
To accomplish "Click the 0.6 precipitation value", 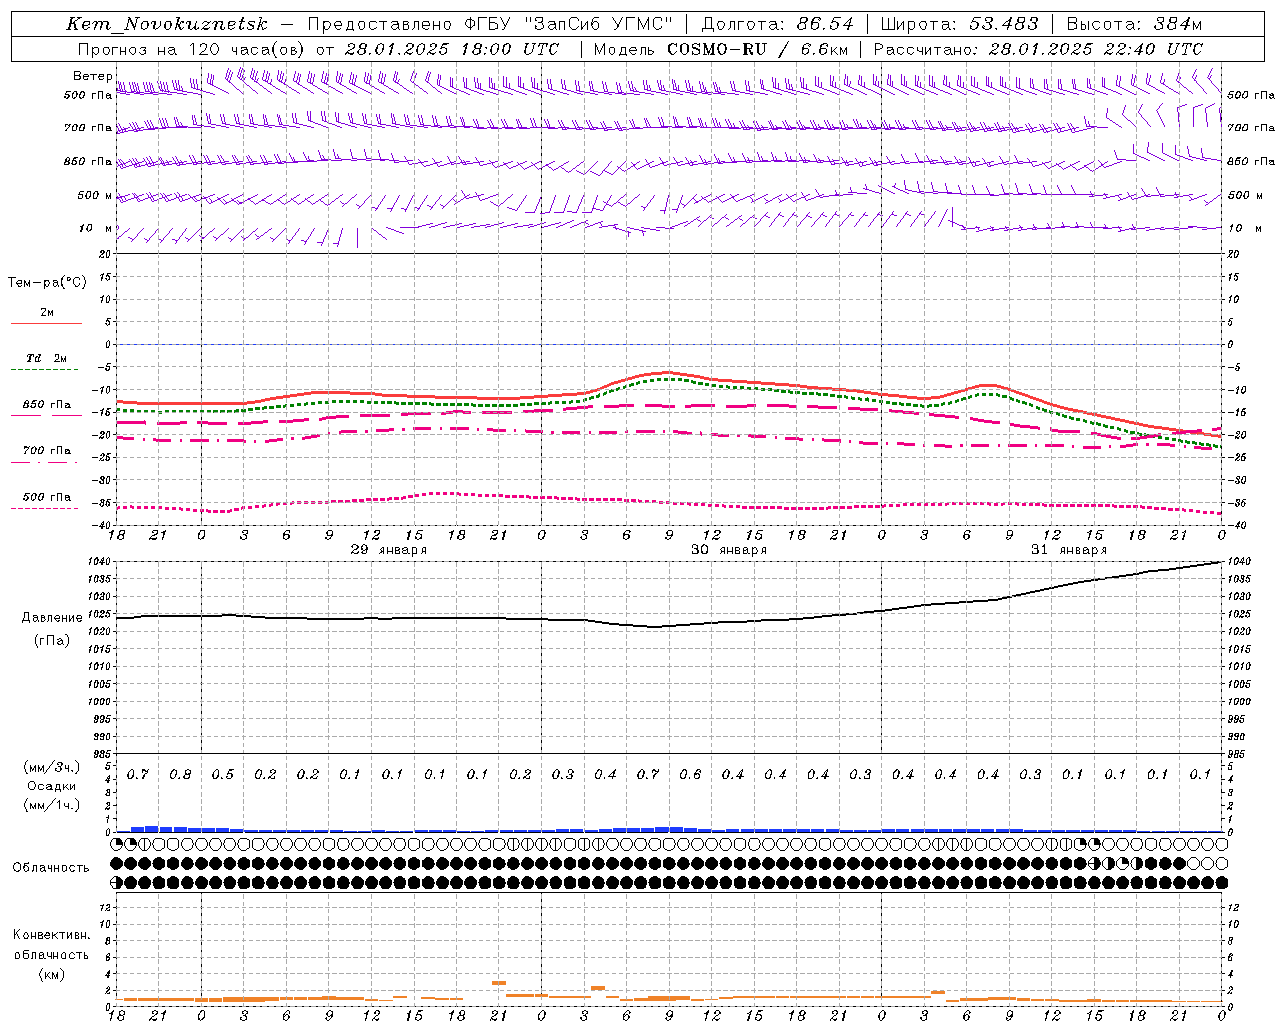I will tap(690, 775).
